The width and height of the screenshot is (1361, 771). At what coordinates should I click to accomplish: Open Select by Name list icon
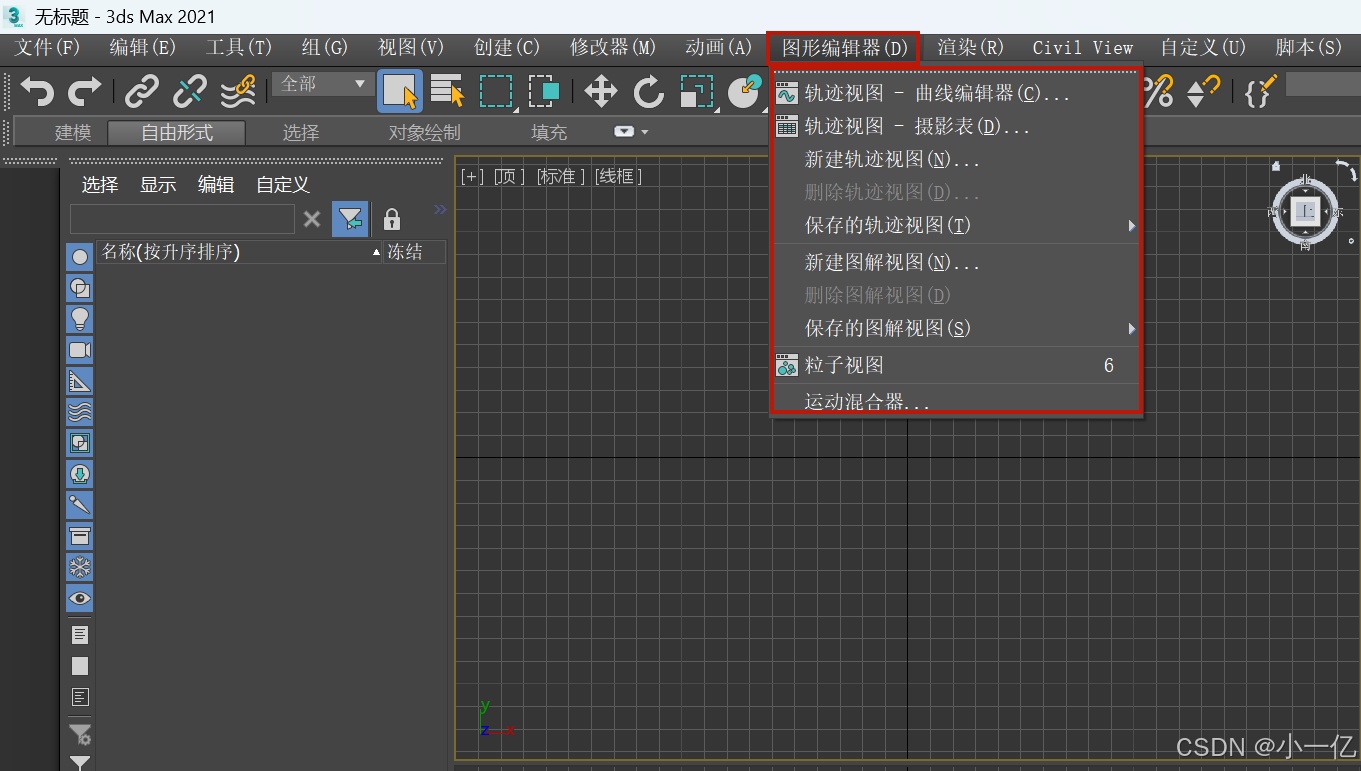click(448, 91)
